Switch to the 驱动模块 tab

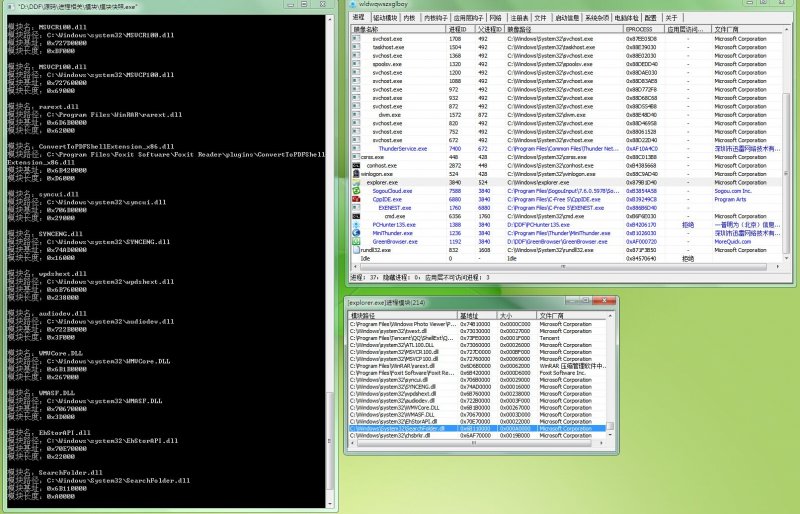click(x=385, y=18)
